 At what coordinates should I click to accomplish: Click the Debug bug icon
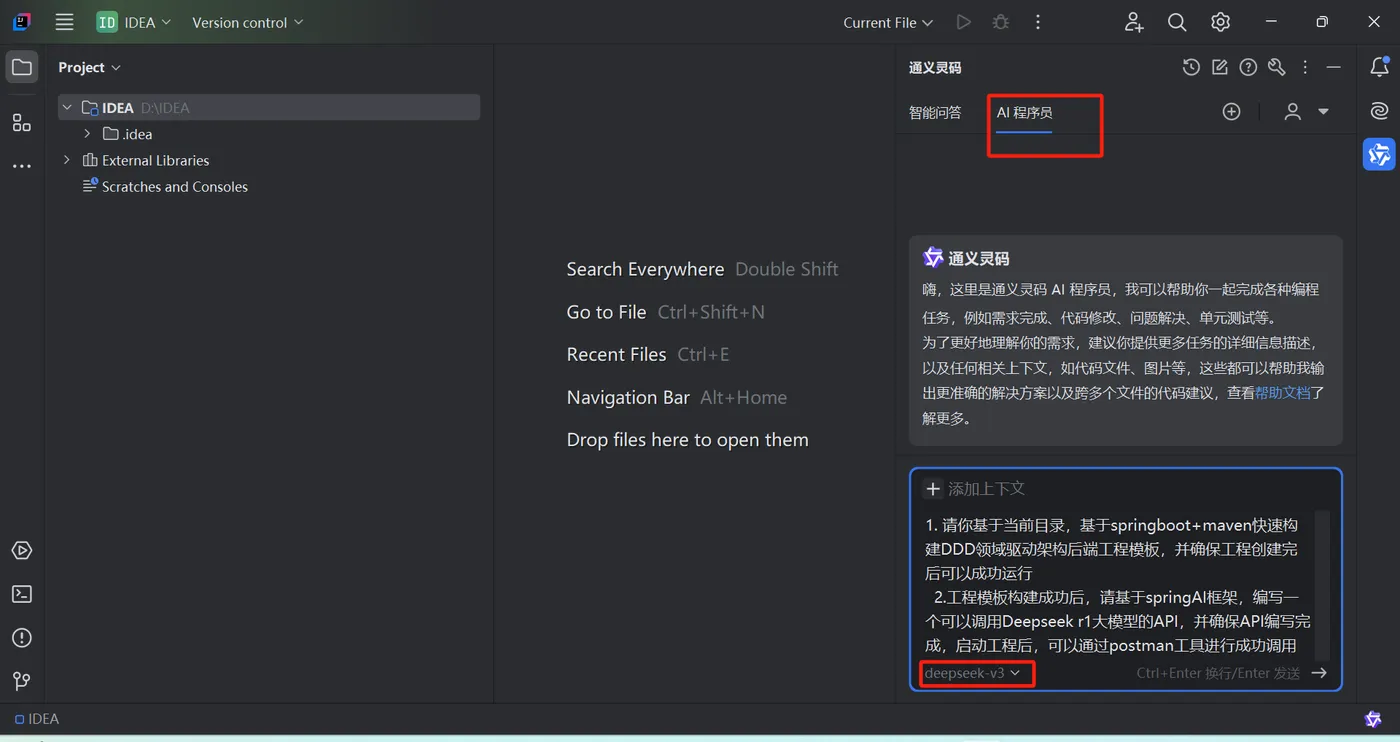click(1000, 22)
